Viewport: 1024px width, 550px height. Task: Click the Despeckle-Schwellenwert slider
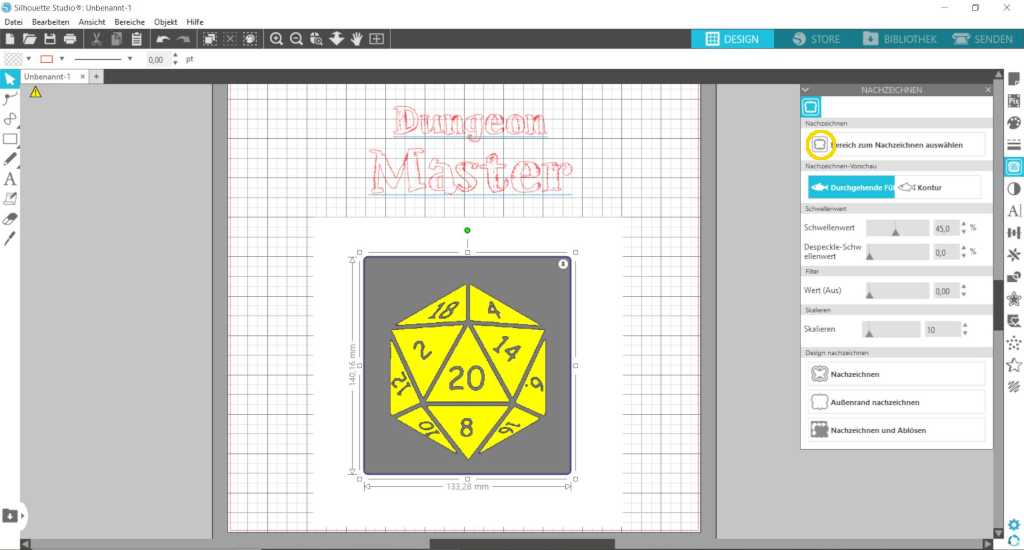click(x=897, y=252)
